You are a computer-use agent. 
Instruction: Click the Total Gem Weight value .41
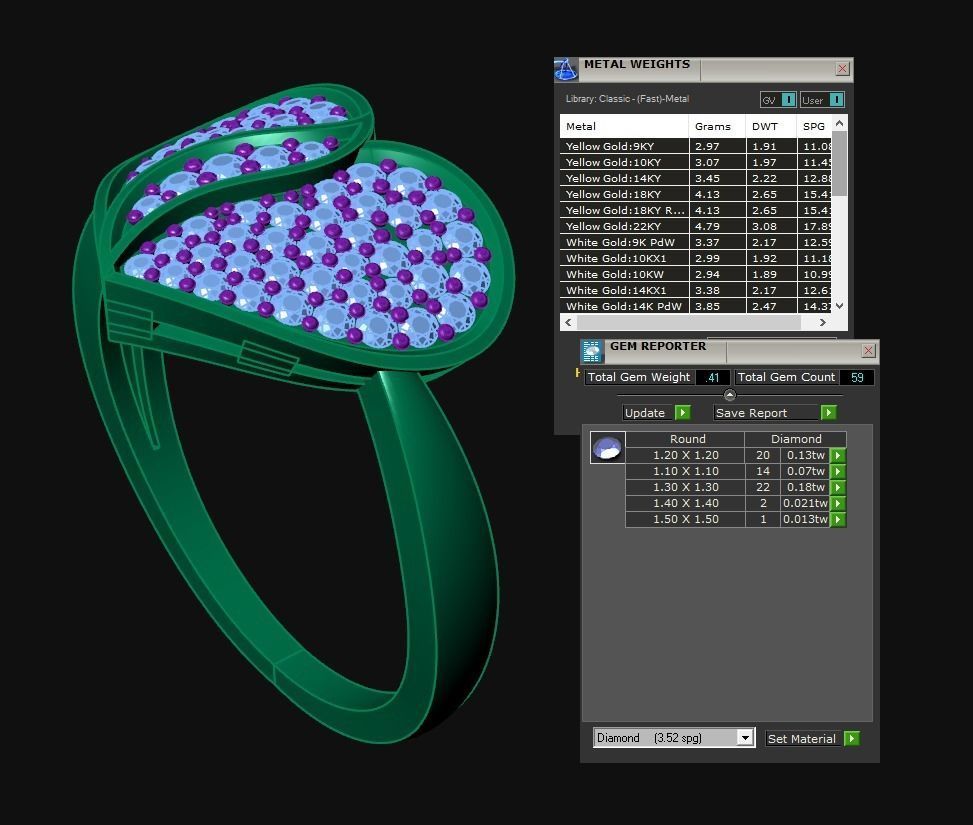click(x=712, y=377)
